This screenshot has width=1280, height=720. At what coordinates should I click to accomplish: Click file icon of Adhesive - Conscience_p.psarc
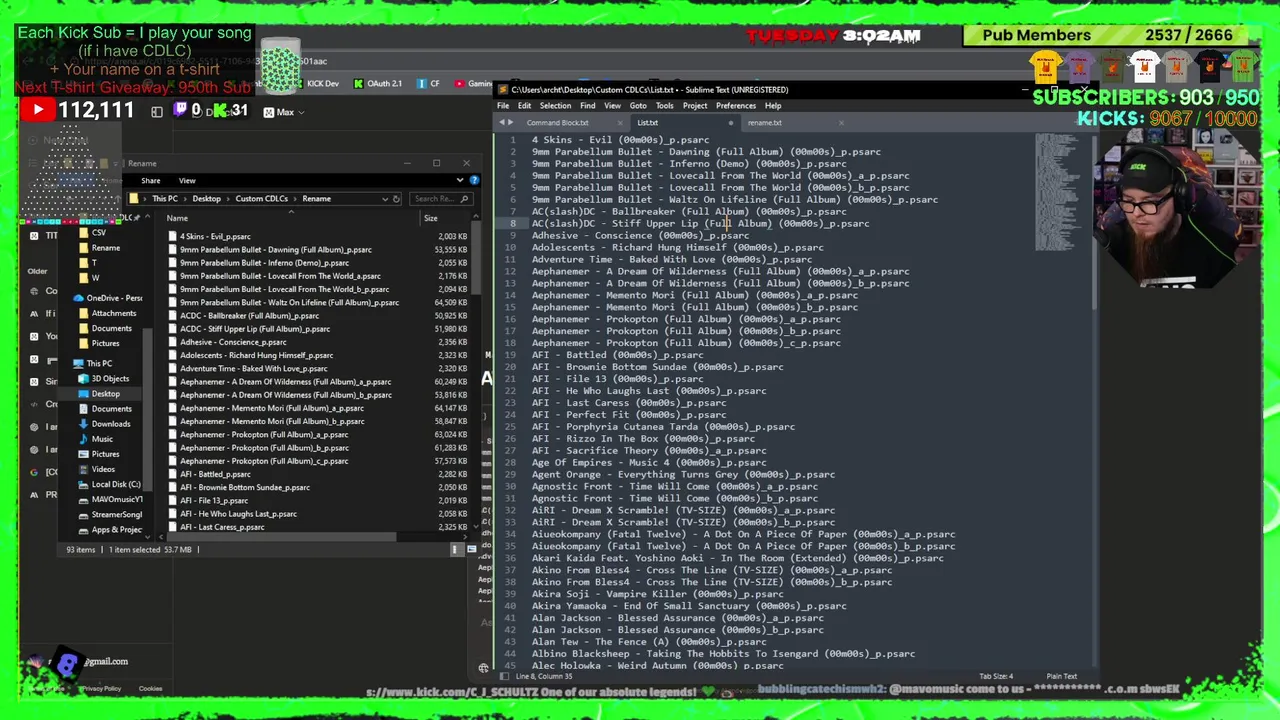[x=173, y=342]
